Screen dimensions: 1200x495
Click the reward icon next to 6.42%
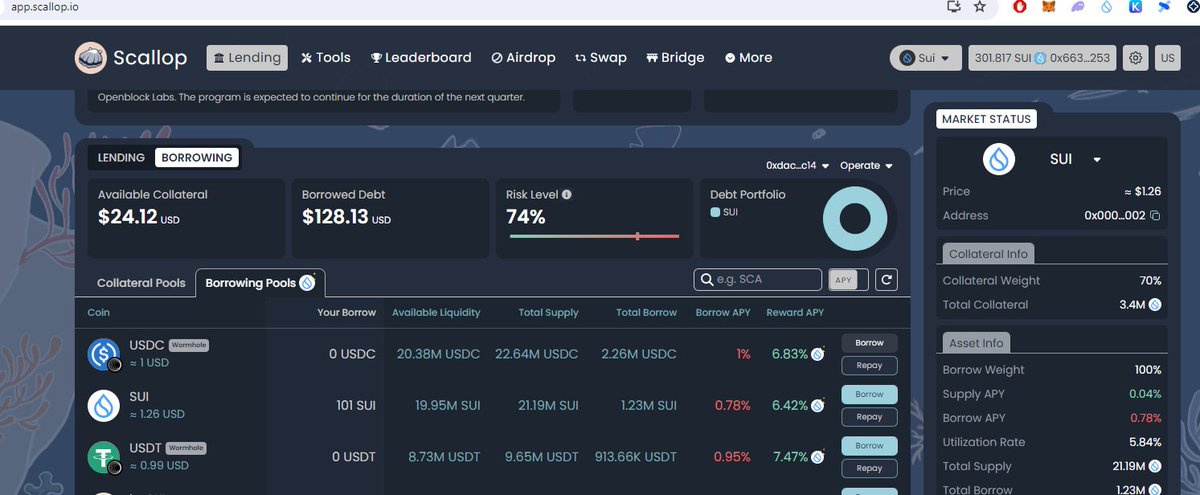pyautogui.click(x=818, y=406)
